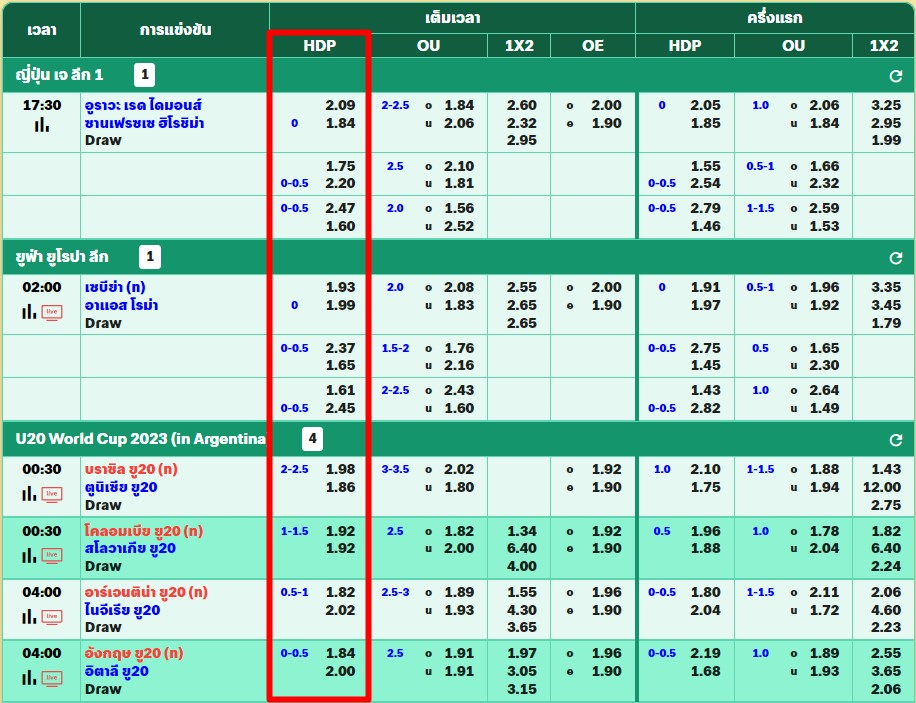Open stats chart icon for 17:30 Urawa match

(x=42, y=125)
